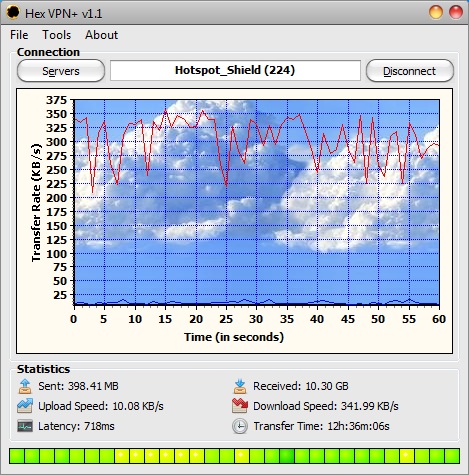Click the Transfer Time clock icon
Screen dimensions: 469x475
tap(240, 426)
